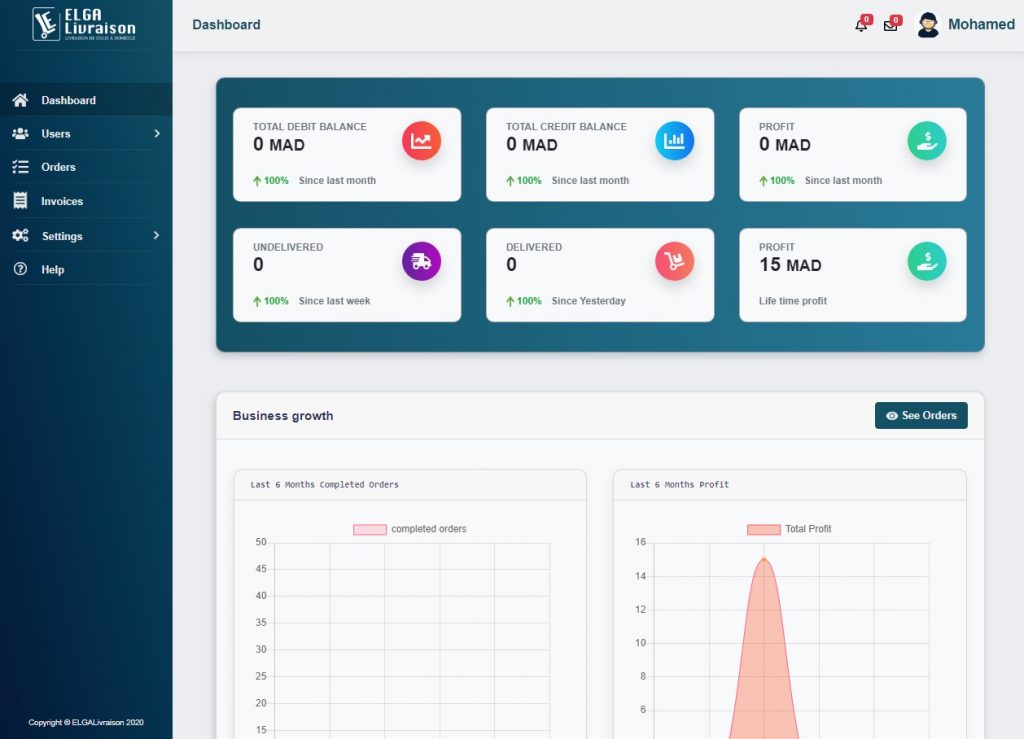Click the green hand-dollar icon on 0 MAD Profit card
The image size is (1024, 739).
pyautogui.click(x=927, y=141)
